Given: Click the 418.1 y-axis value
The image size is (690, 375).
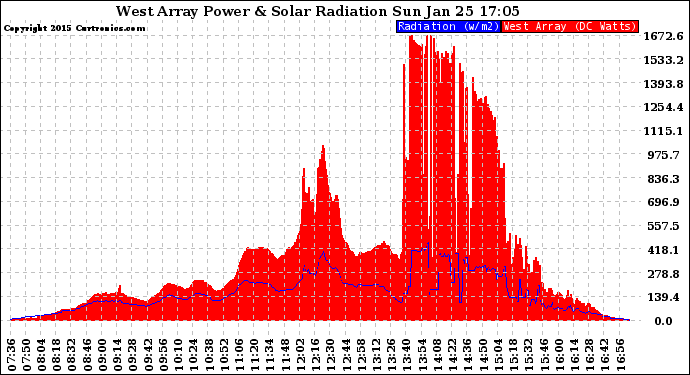Looking at the screenshot, I should click(663, 250).
